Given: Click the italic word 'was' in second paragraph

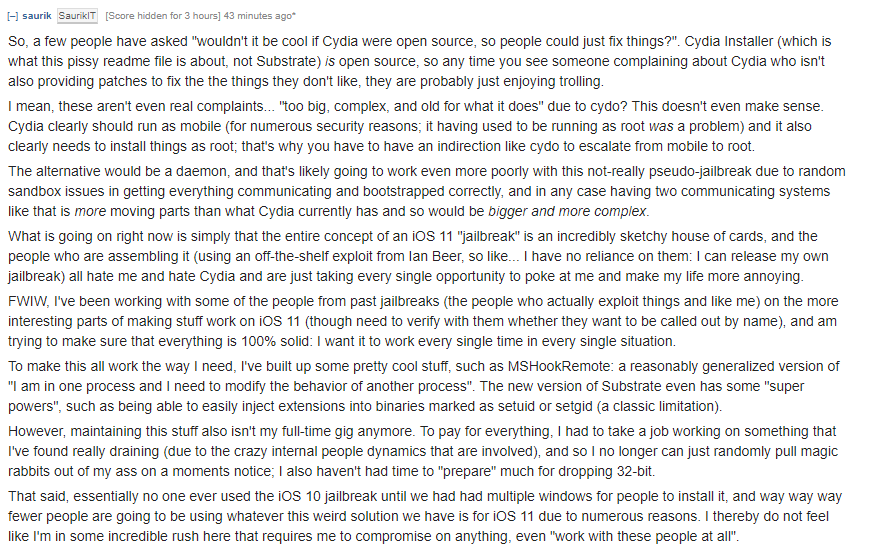Looking at the screenshot, I should click(661, 126).
